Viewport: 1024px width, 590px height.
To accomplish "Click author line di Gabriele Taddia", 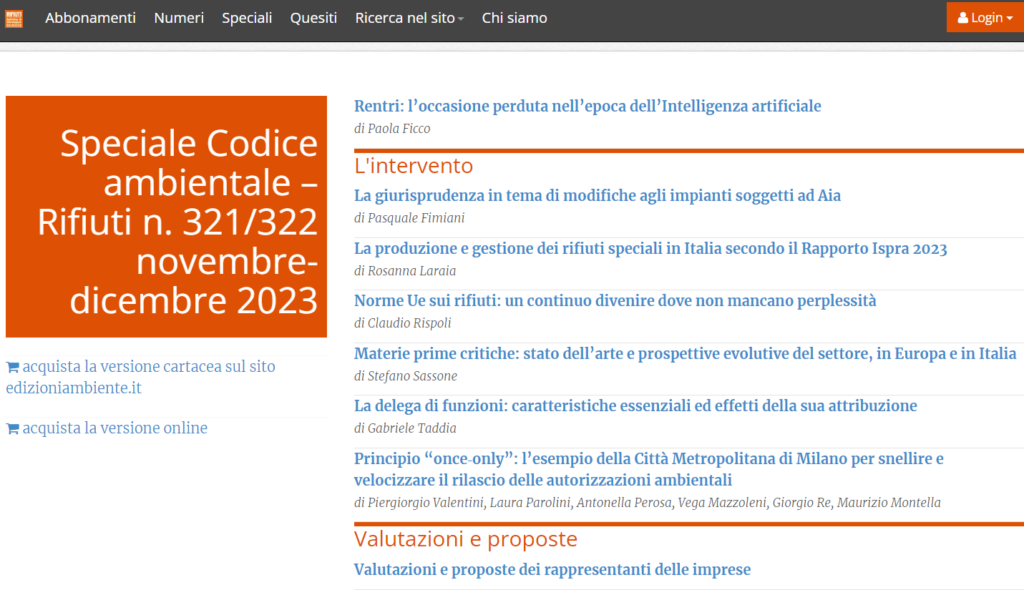I will 405,429.
